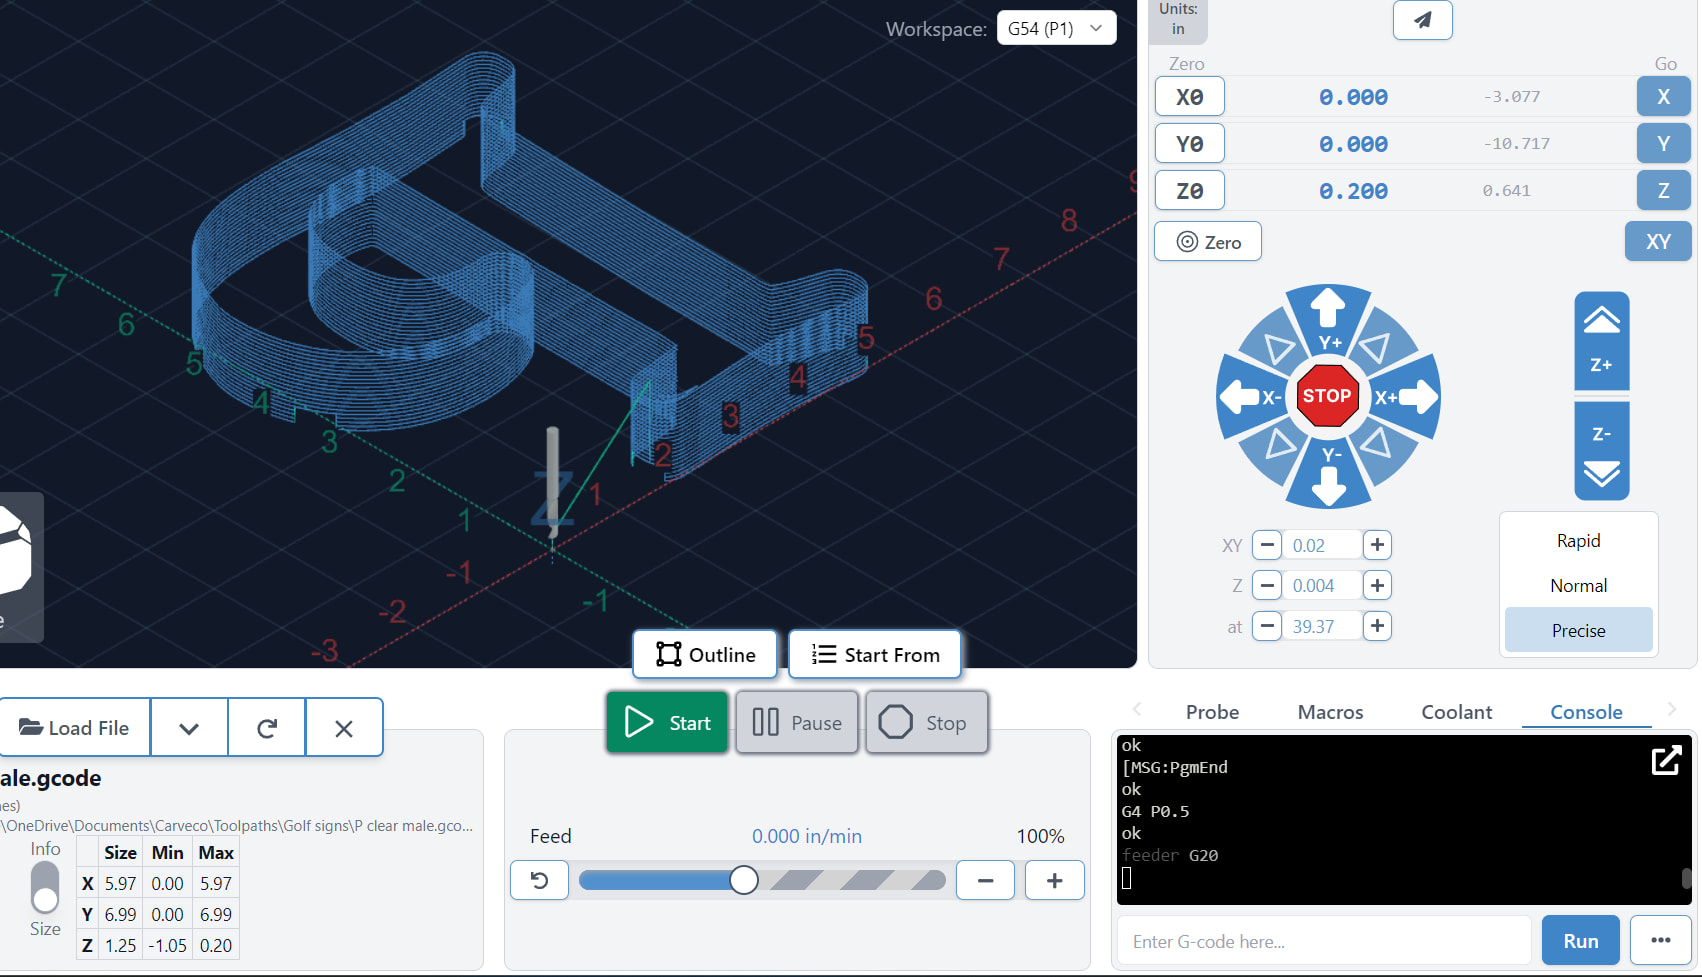Select the Rapid jog preset
The height and width of the screenshot is (977, 1702).
(x=1578, y=541)
